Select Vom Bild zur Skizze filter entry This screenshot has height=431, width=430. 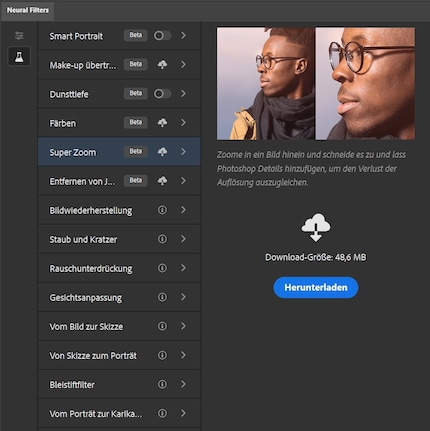click(119, 326)
